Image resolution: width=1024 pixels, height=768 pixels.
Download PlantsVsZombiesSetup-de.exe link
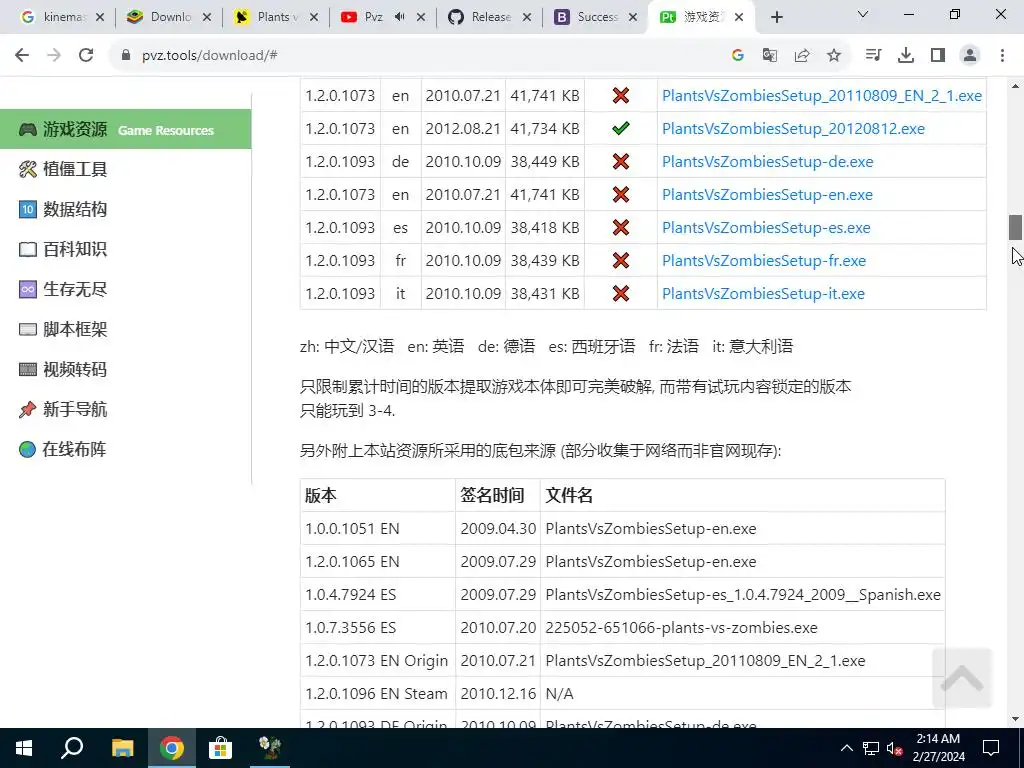[x=767, y=161]
